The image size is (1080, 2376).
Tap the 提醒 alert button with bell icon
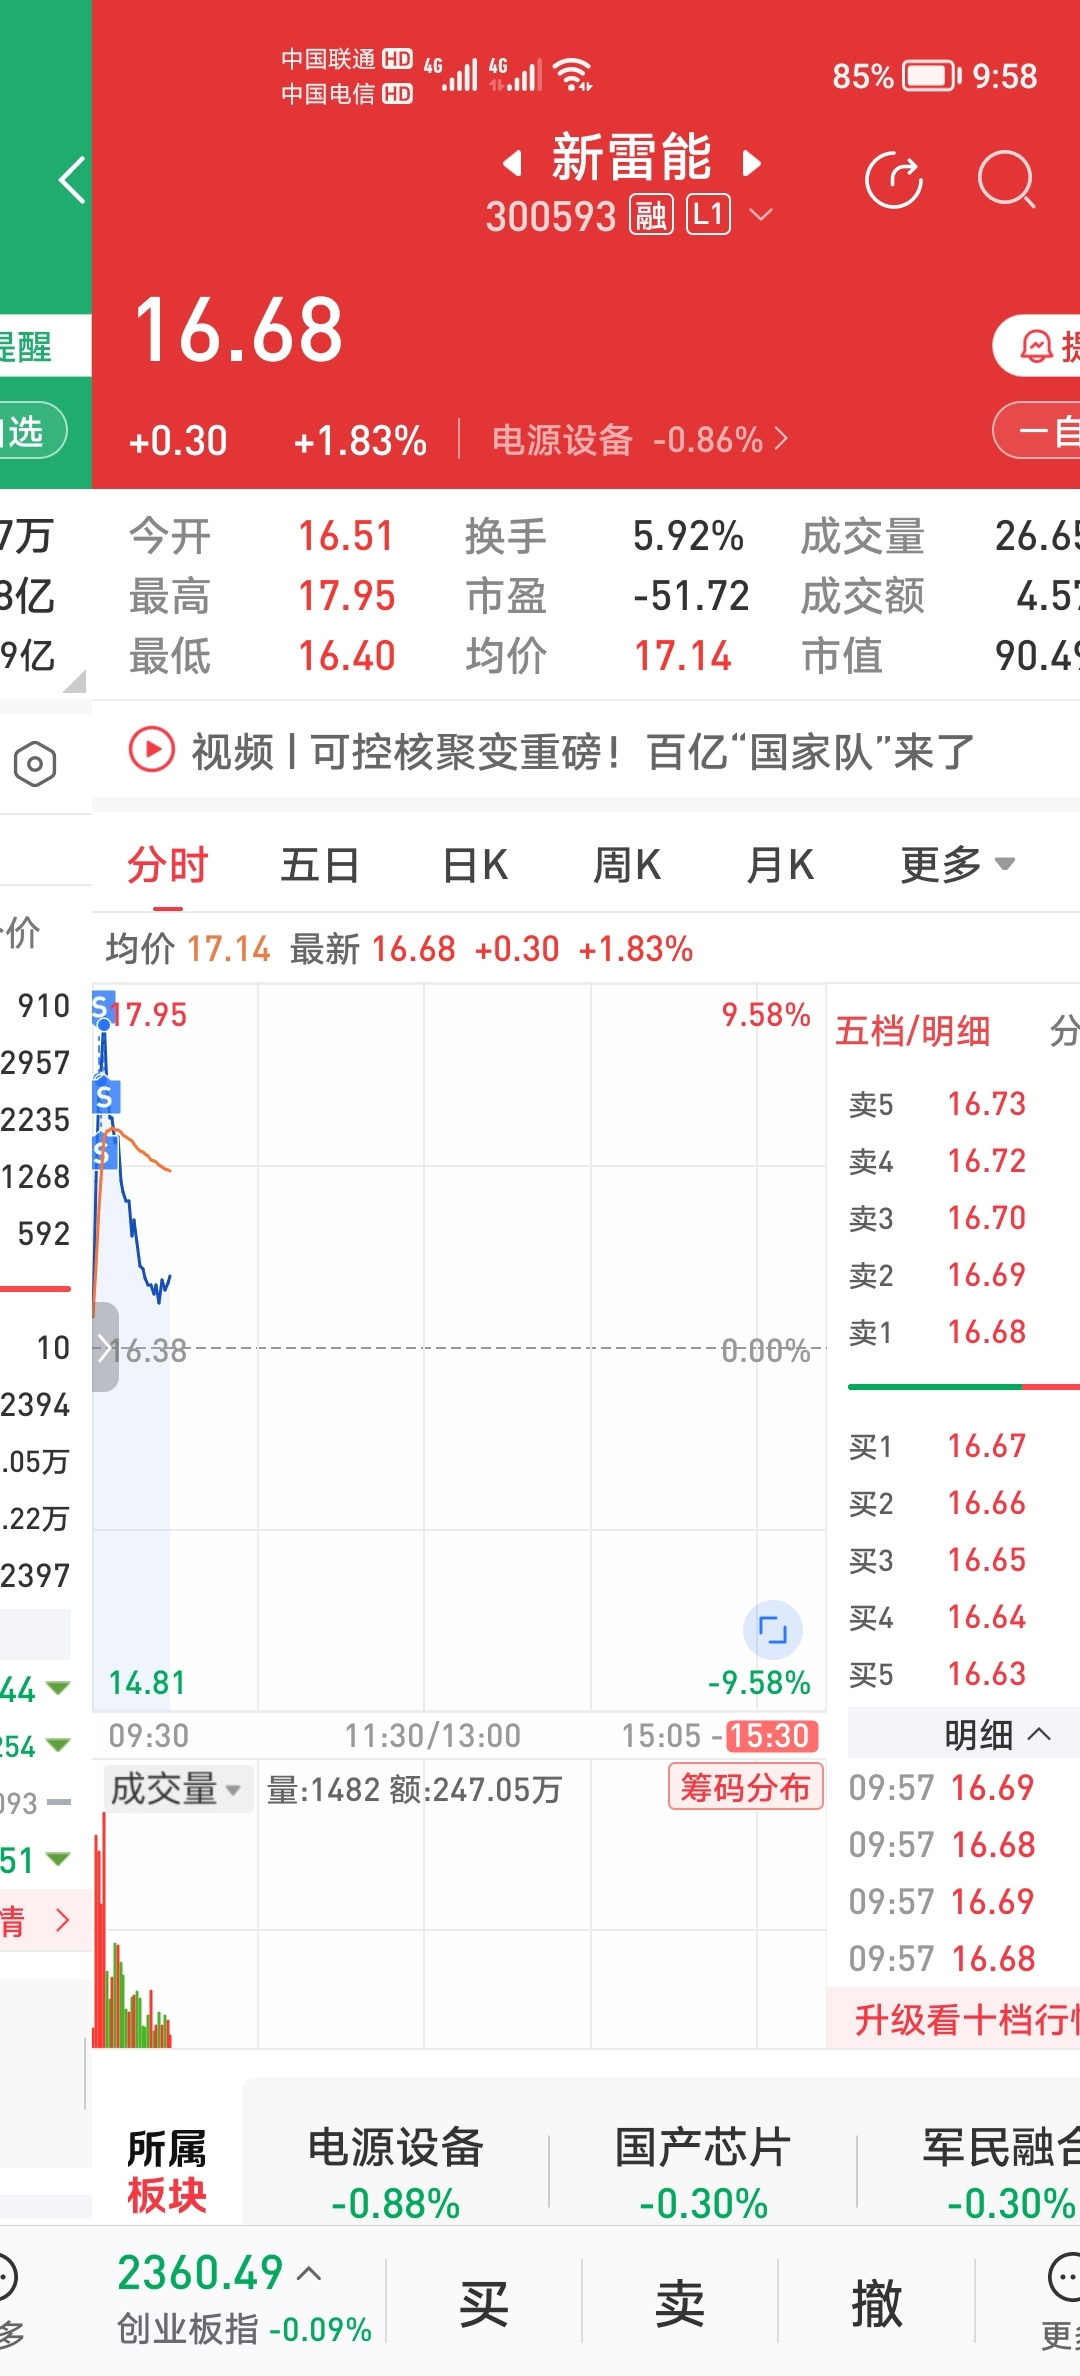pyautogui.click(x=1038, y=347)
